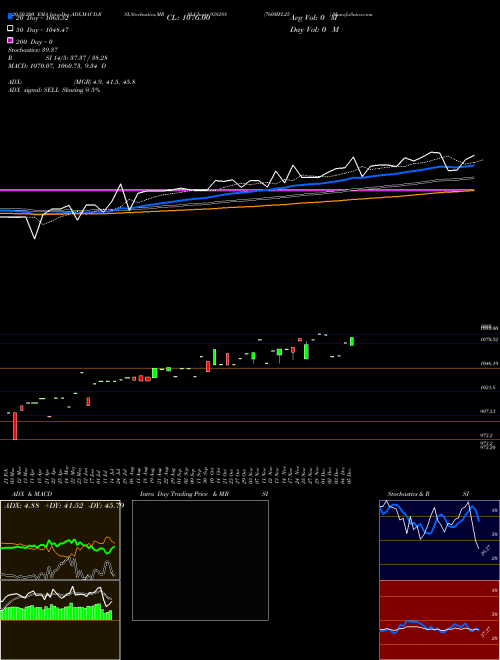Click the 'ADX signal: SELL' text
Image resolution: width=500 pixels, height=660 pixels.
[x=34, y=90]
